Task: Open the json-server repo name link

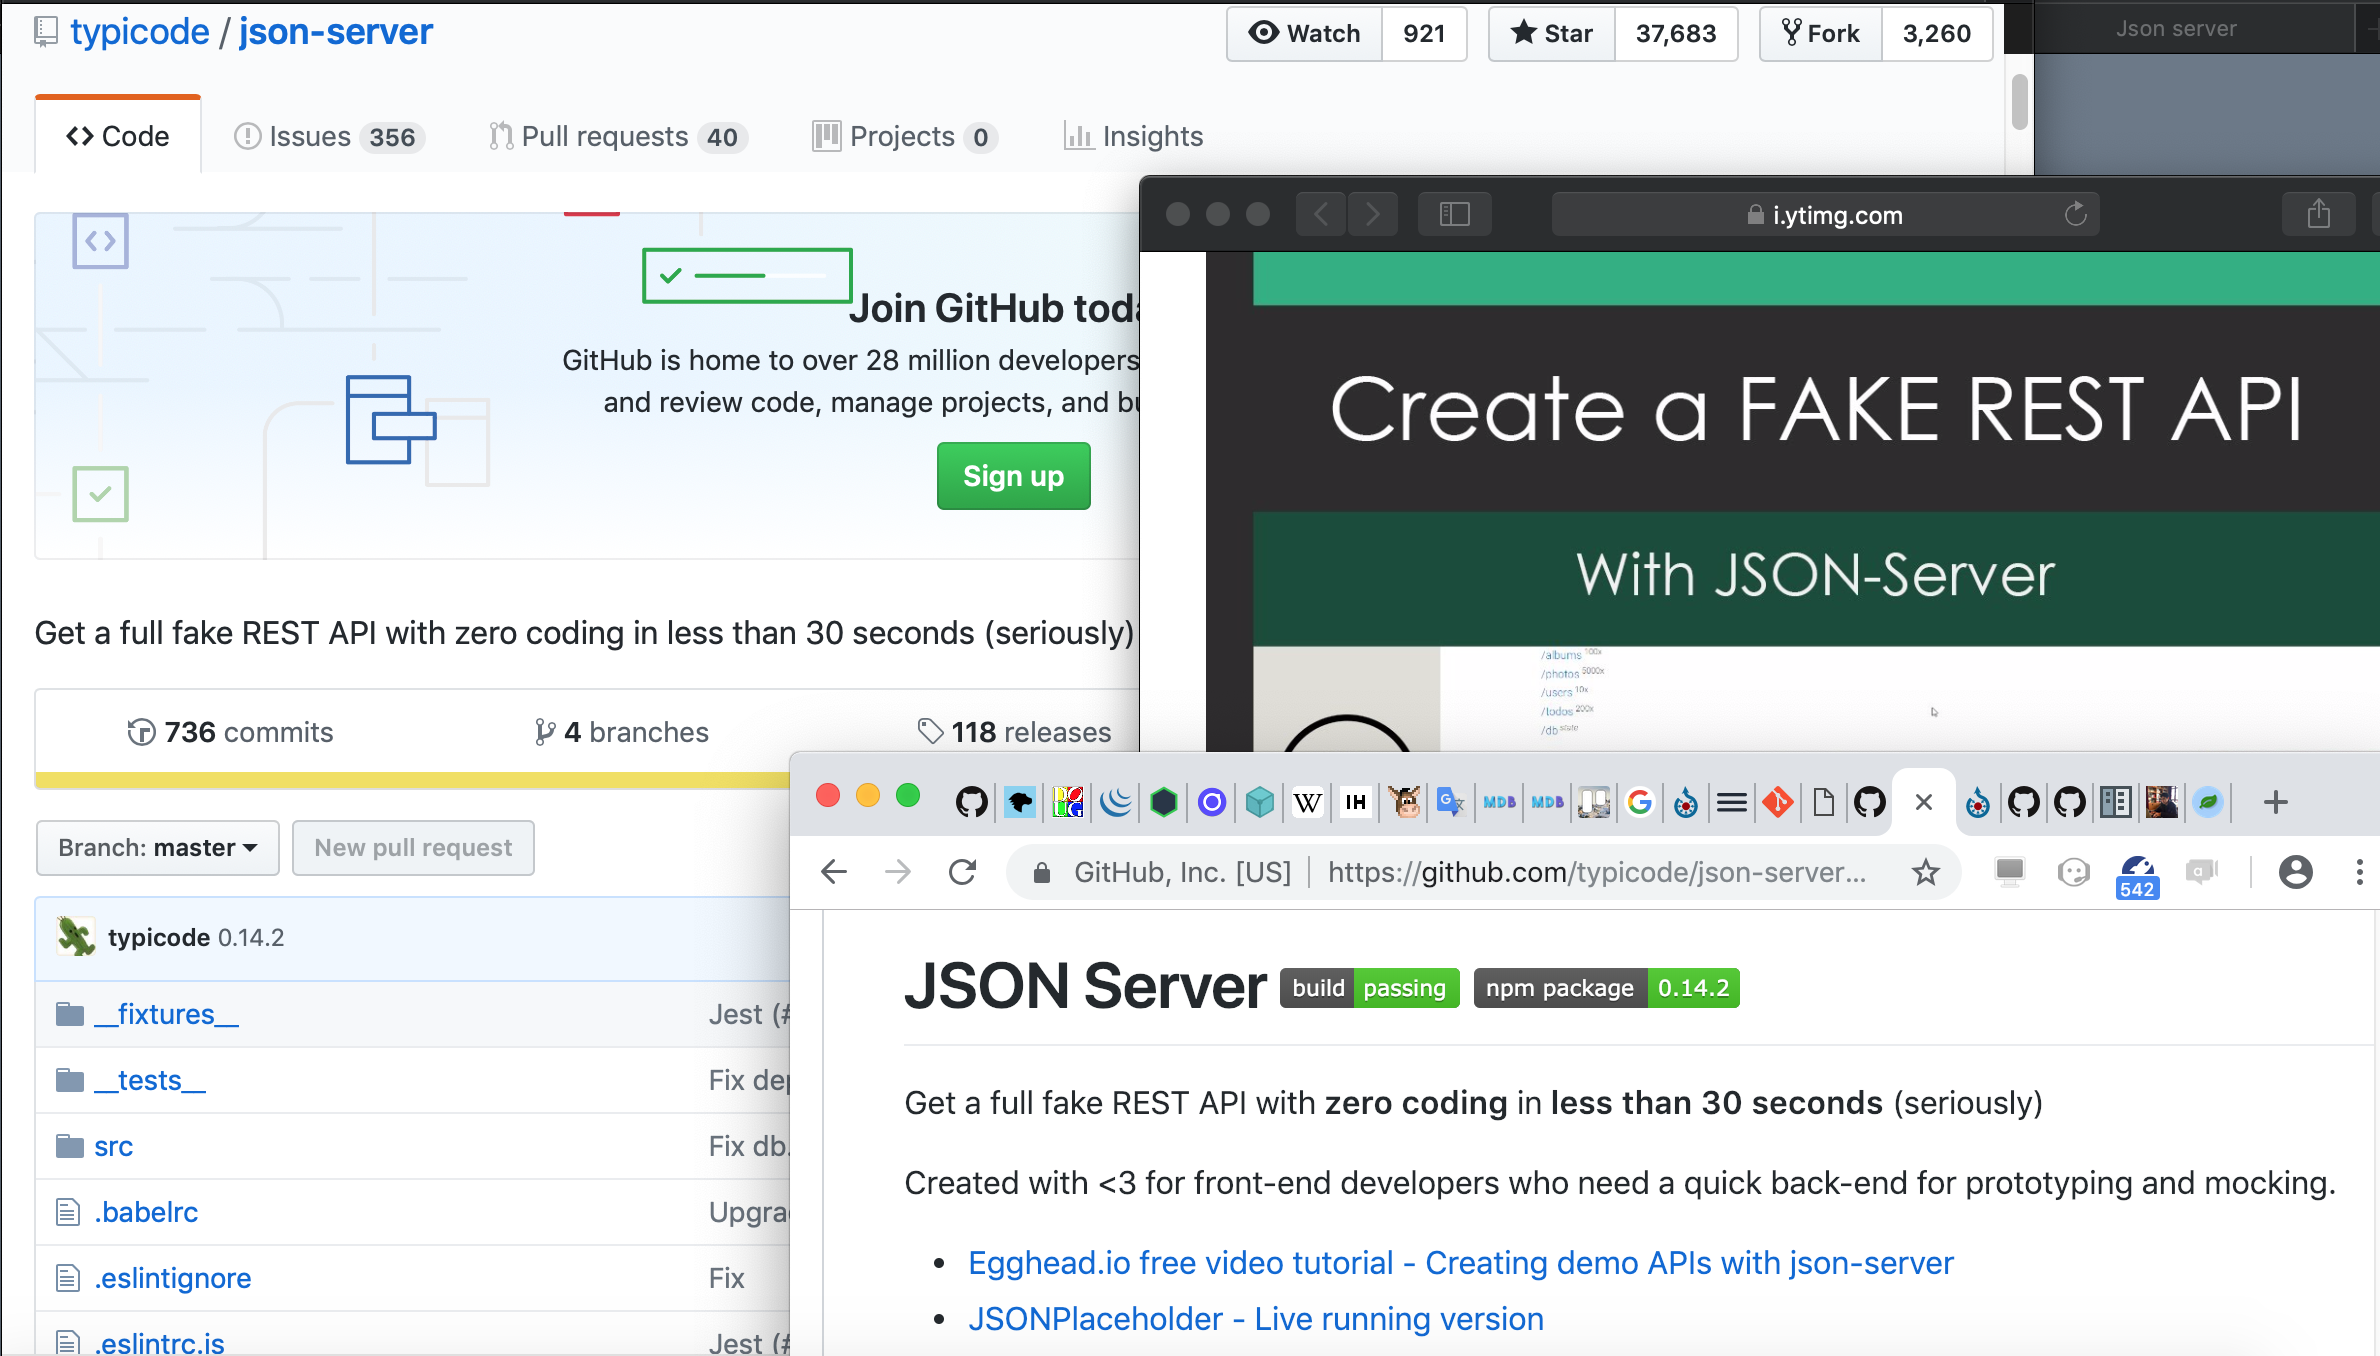Action: click(x=336, y=32)
